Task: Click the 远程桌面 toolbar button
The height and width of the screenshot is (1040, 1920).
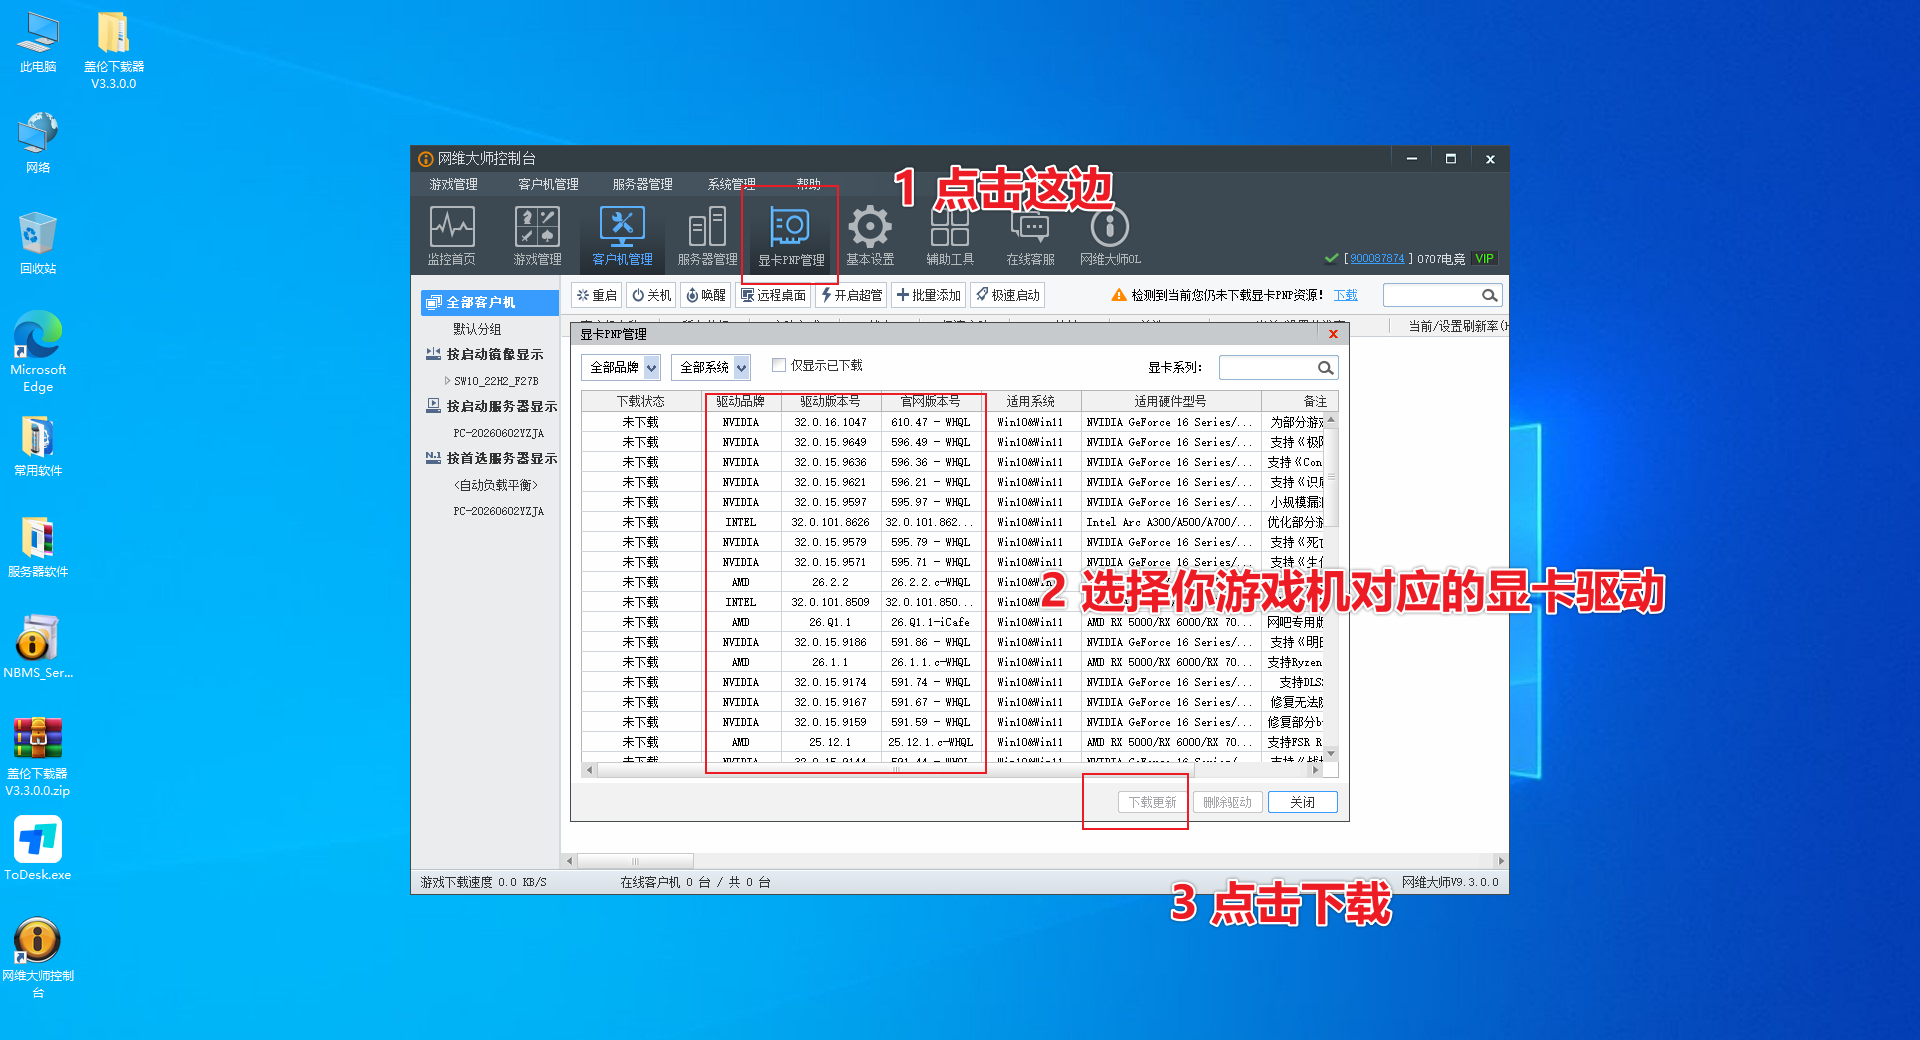Action: (x=773, y=295)
